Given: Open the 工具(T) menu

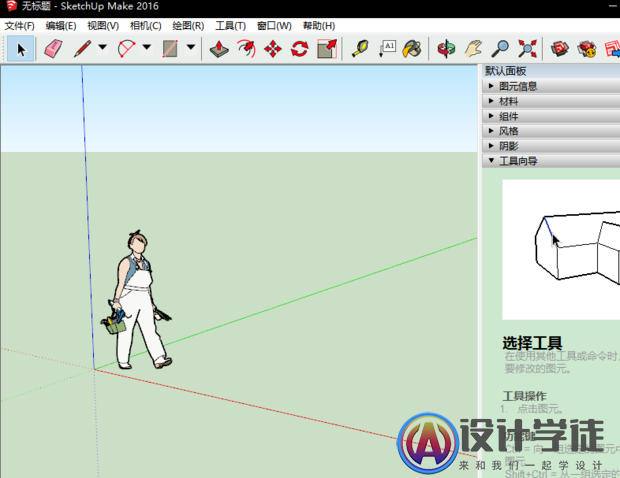Looking at the screenshot, I should 231,26.
